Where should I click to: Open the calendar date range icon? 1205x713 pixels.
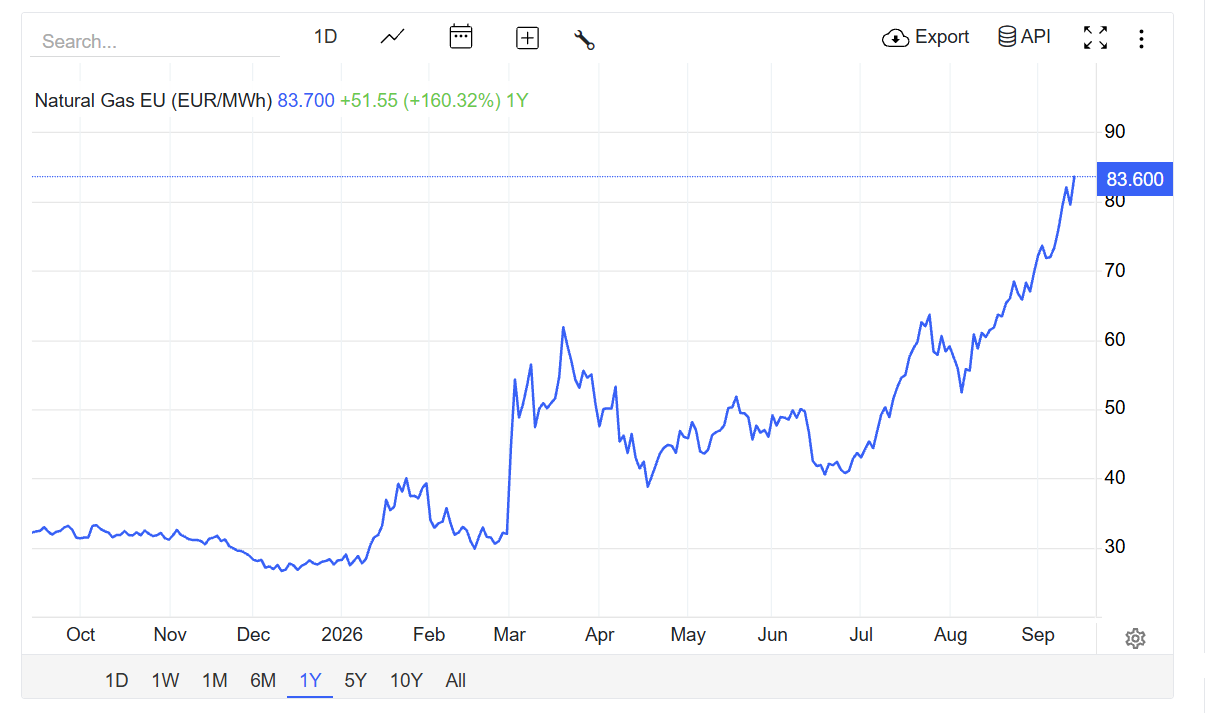(x=460, y=37)
